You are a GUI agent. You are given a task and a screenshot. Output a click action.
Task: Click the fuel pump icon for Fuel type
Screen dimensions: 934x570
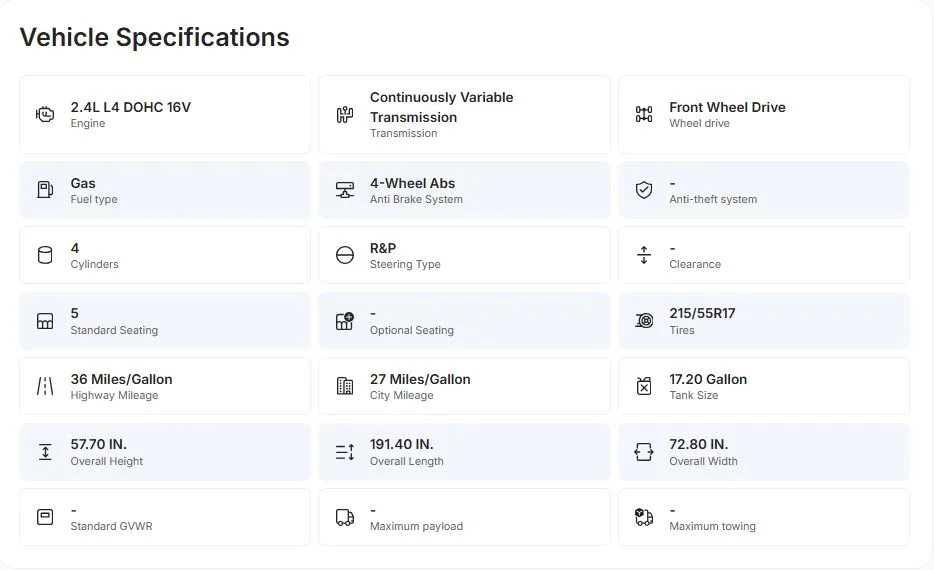pyautogui.click(x=45, y=190)
